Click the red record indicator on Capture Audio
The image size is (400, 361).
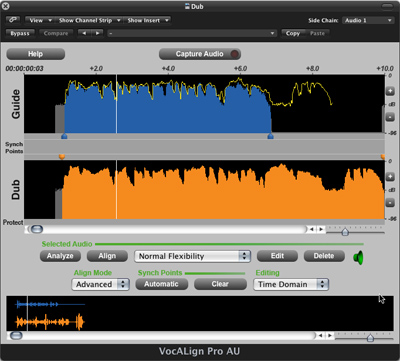pyautogui.click(x=235, y=54)
